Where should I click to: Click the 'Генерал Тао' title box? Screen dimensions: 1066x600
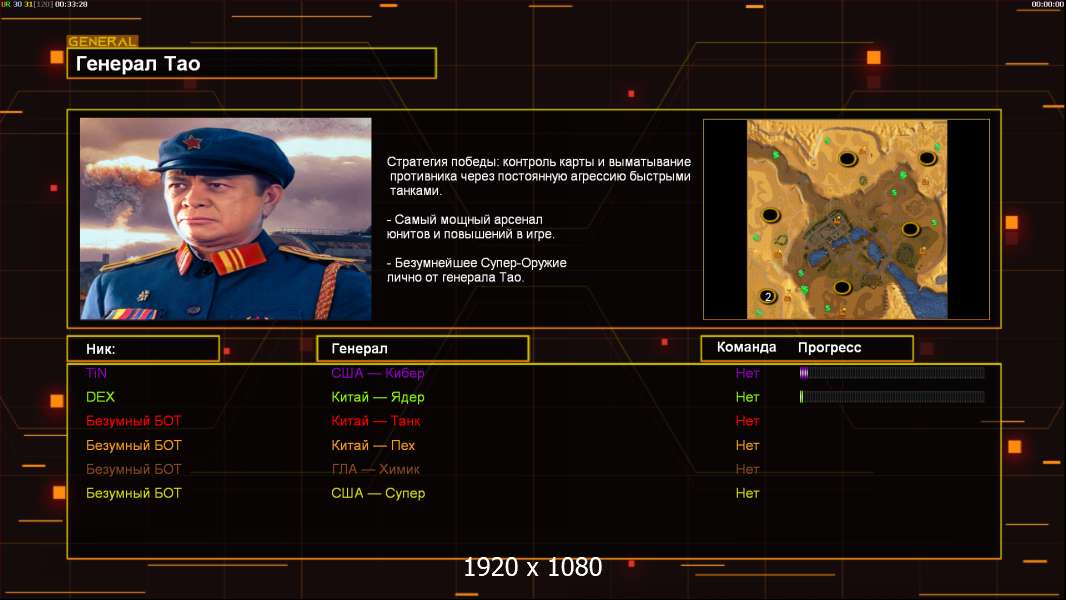click(x=252, y=63)
